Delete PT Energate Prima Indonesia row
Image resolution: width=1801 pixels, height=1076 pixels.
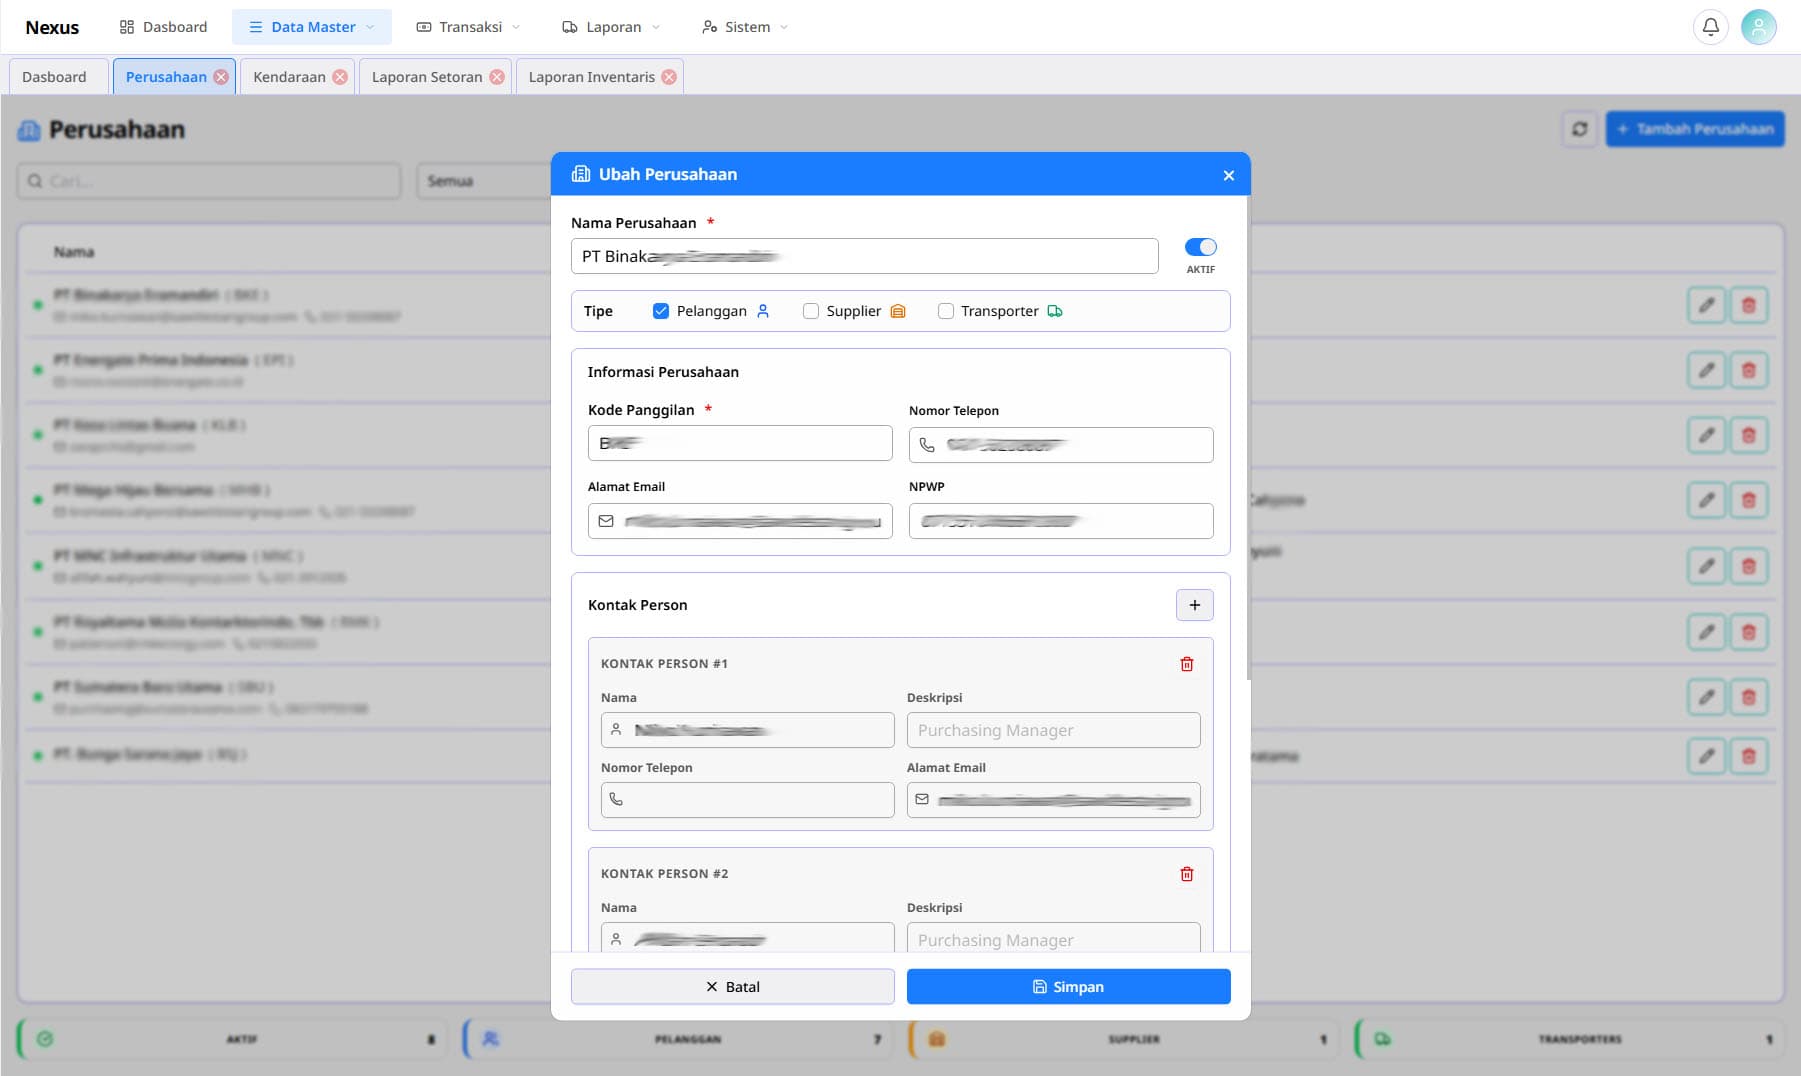[1749, 370]
